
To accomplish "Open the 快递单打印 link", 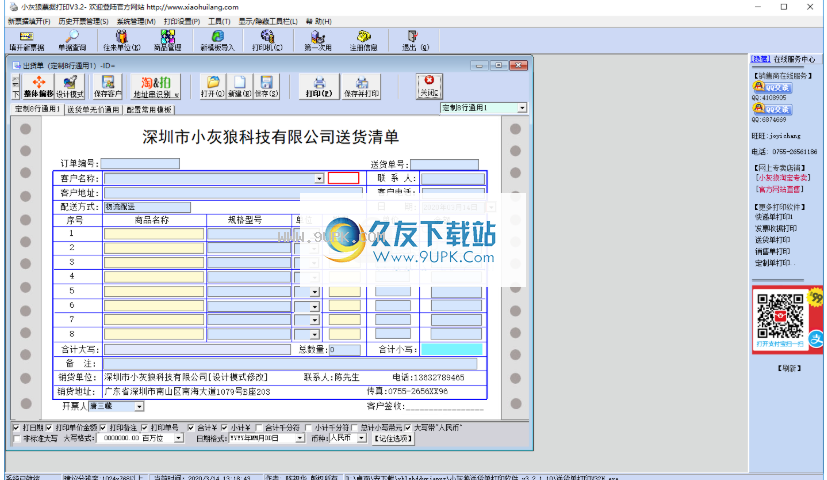I will pyautogui.click(x=774, y=217).
